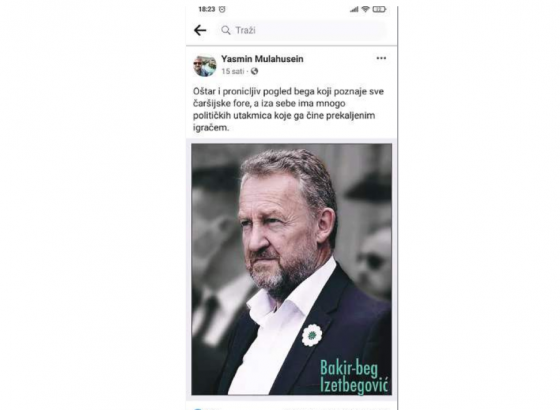Click the globe public privacy icon
Viewport: 560px width, 410px height.
pos(254,71)
